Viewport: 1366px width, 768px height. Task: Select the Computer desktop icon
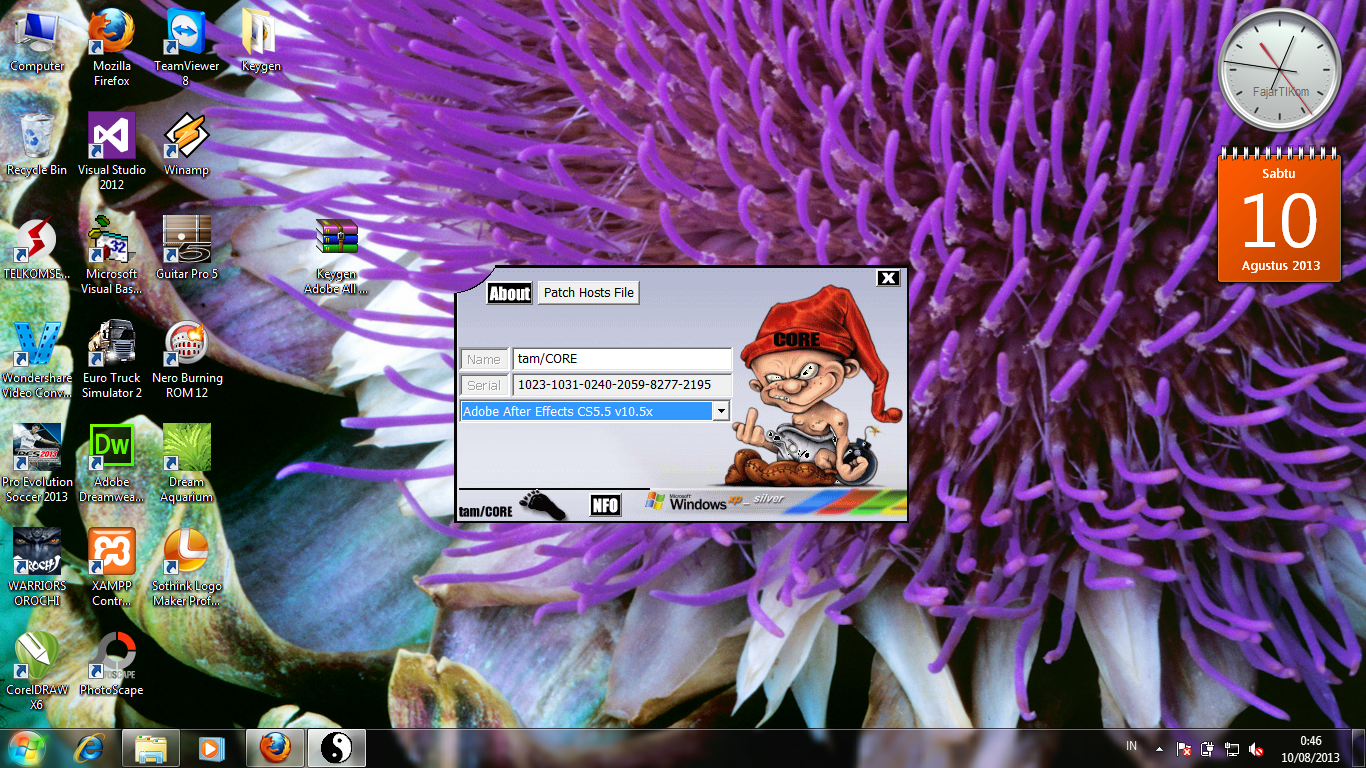click(x=37, y=42)
